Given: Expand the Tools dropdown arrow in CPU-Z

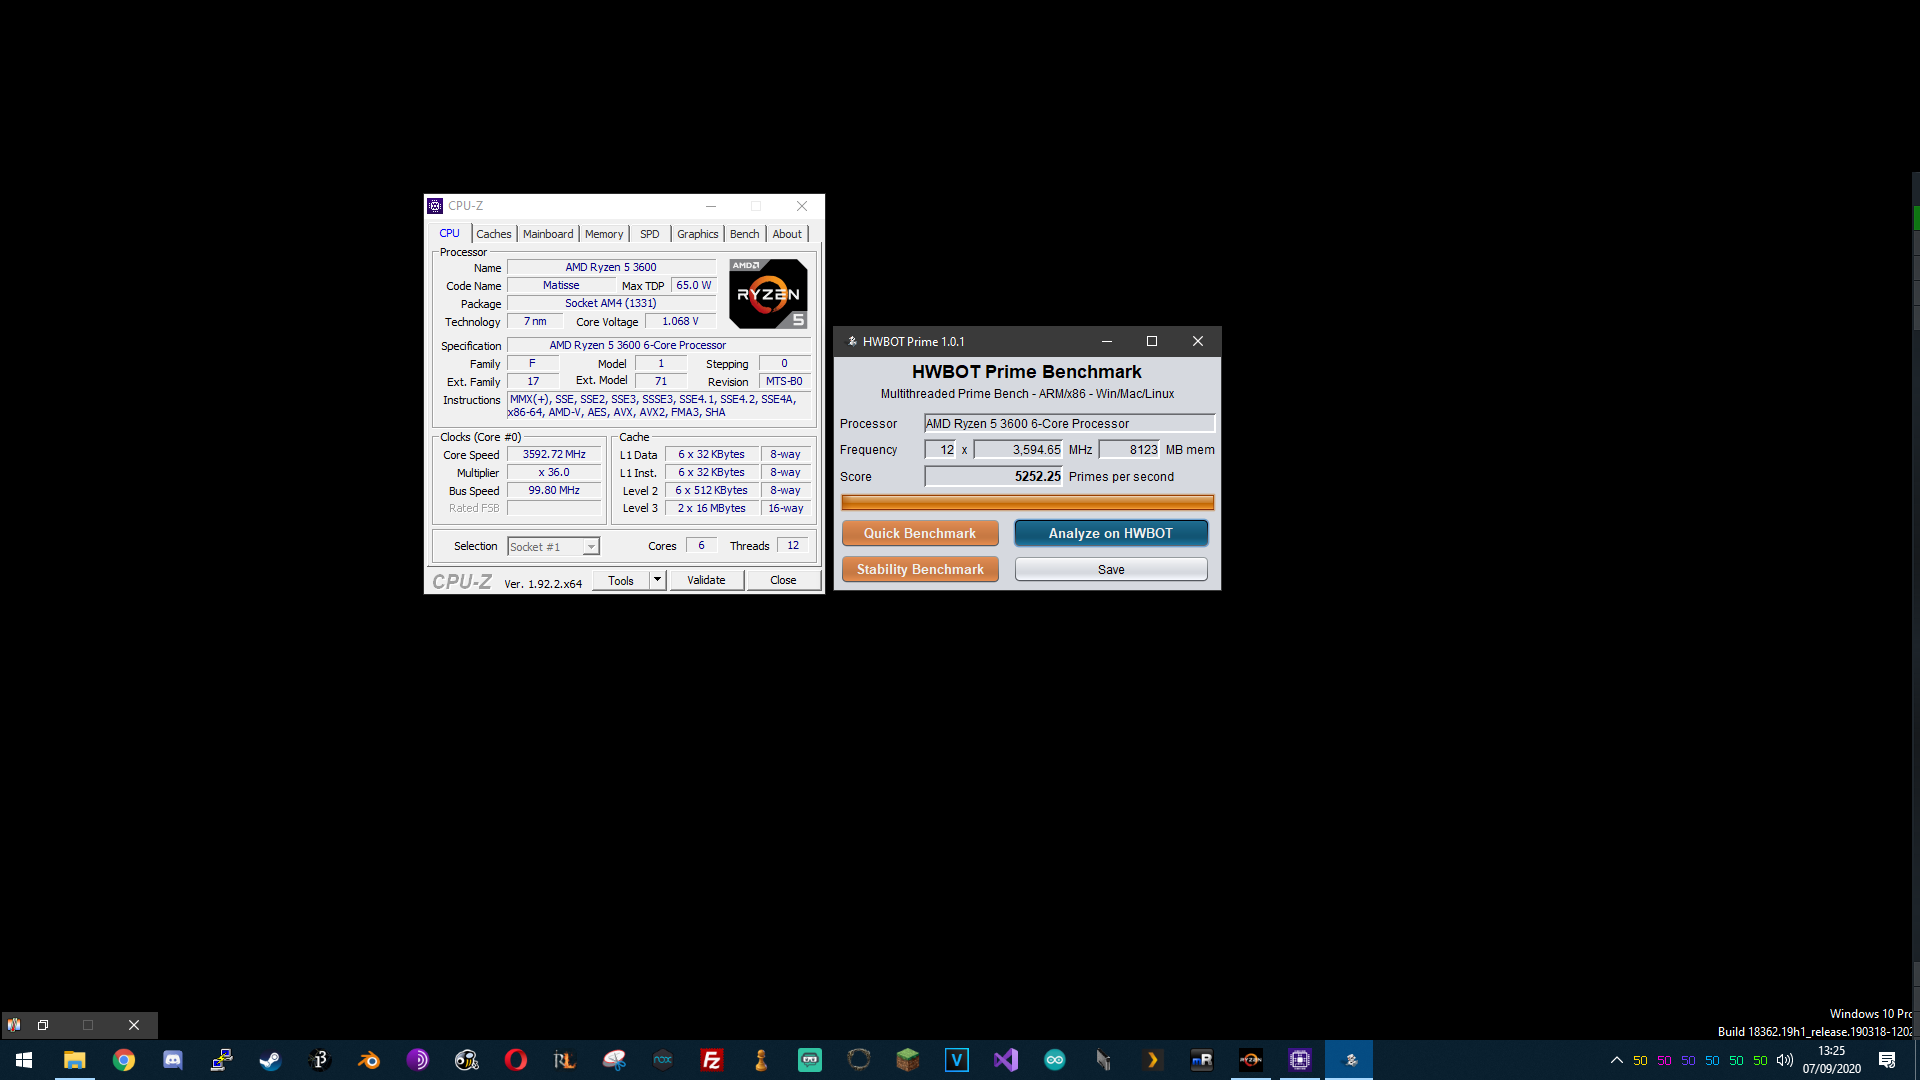Looking at the screenshot, I should 657,580.
